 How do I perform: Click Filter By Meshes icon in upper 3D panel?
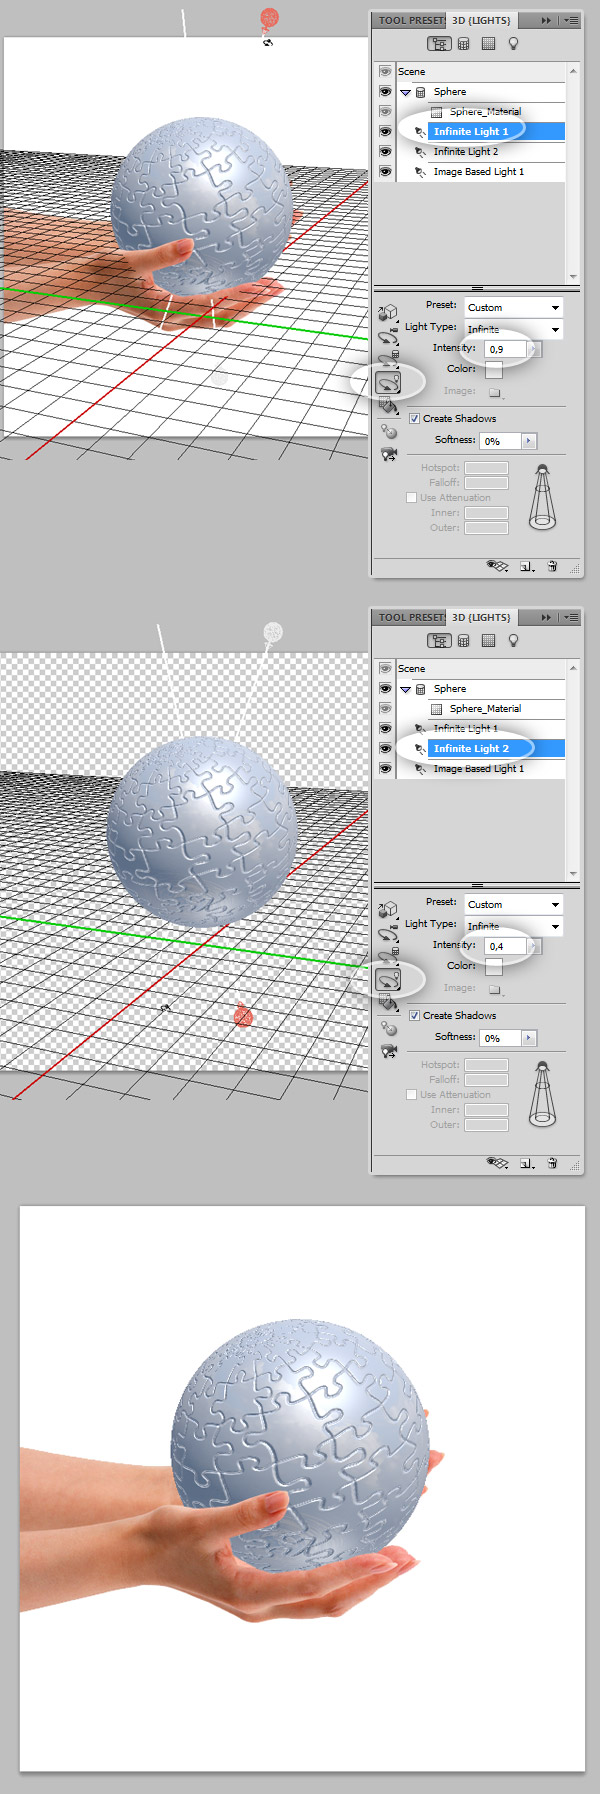[463, 44]
